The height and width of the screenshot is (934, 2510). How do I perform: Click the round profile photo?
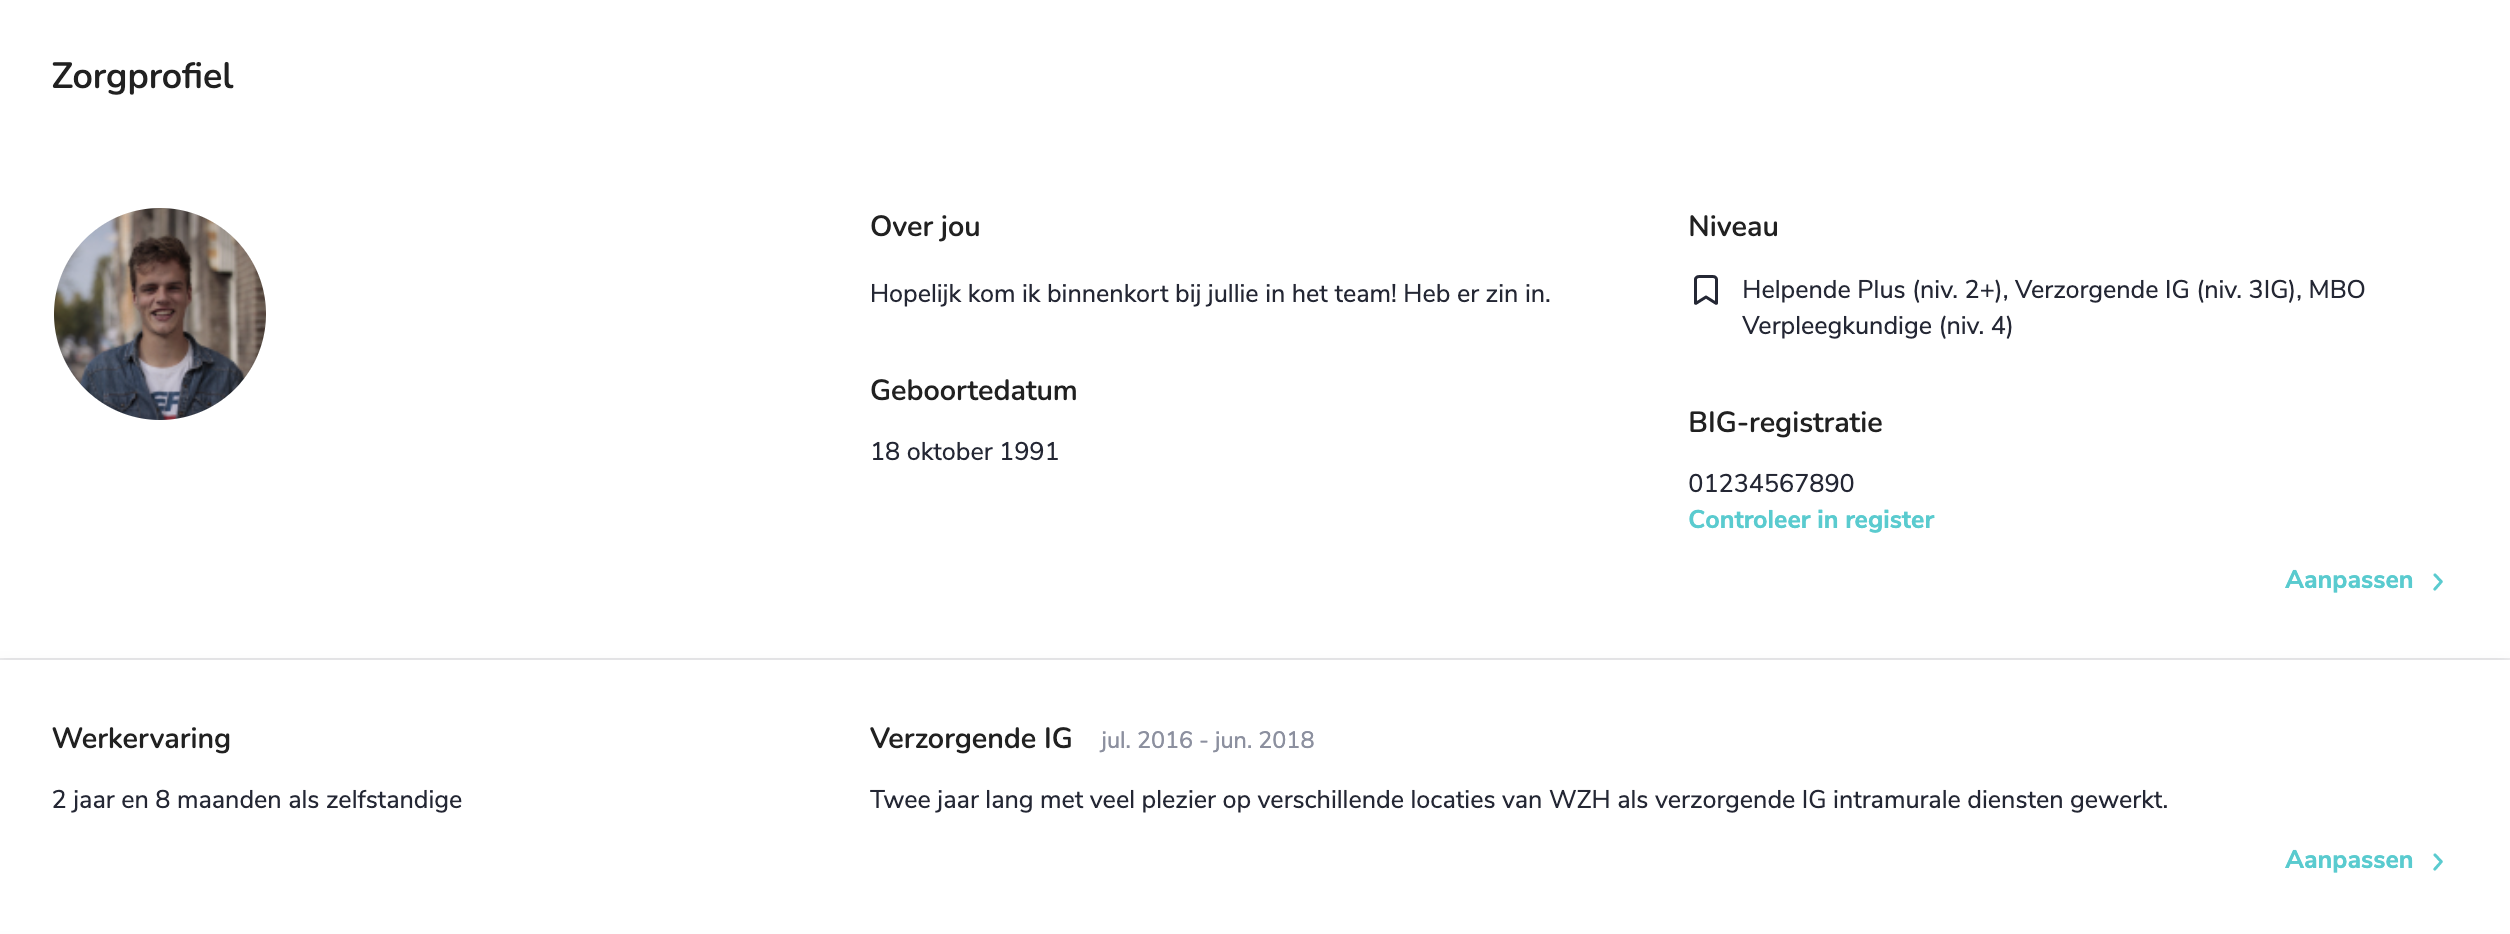(160, 314)
